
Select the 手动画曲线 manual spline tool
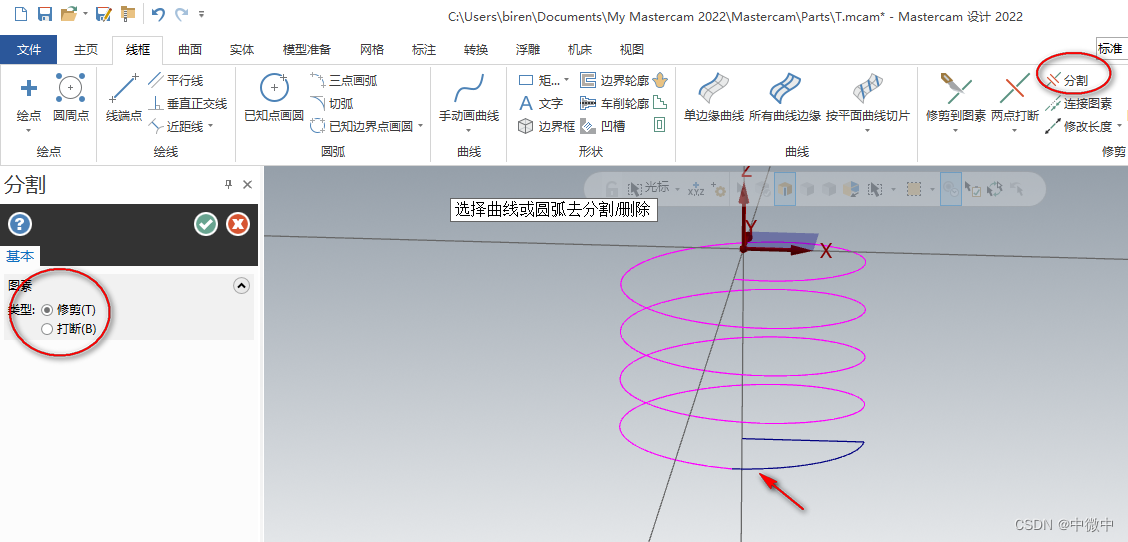pyautogui.click(x=469, y=97)
